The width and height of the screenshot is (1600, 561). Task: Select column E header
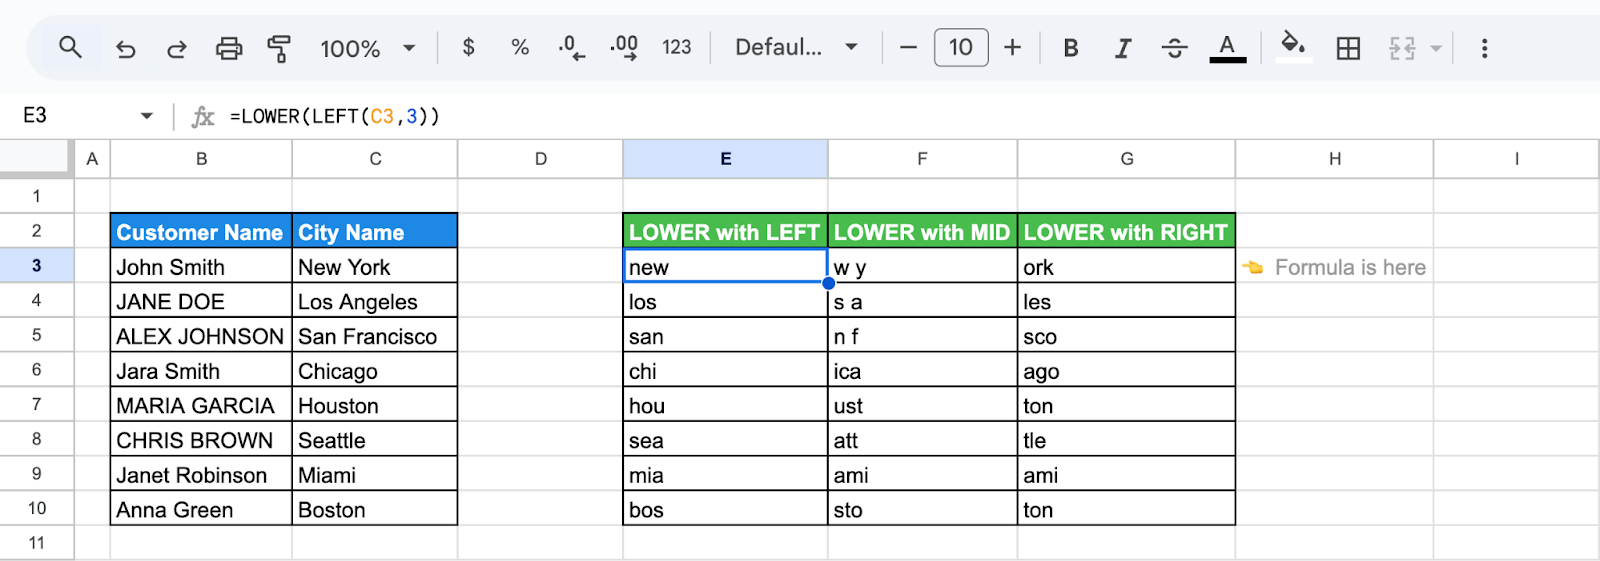(725, 158)
